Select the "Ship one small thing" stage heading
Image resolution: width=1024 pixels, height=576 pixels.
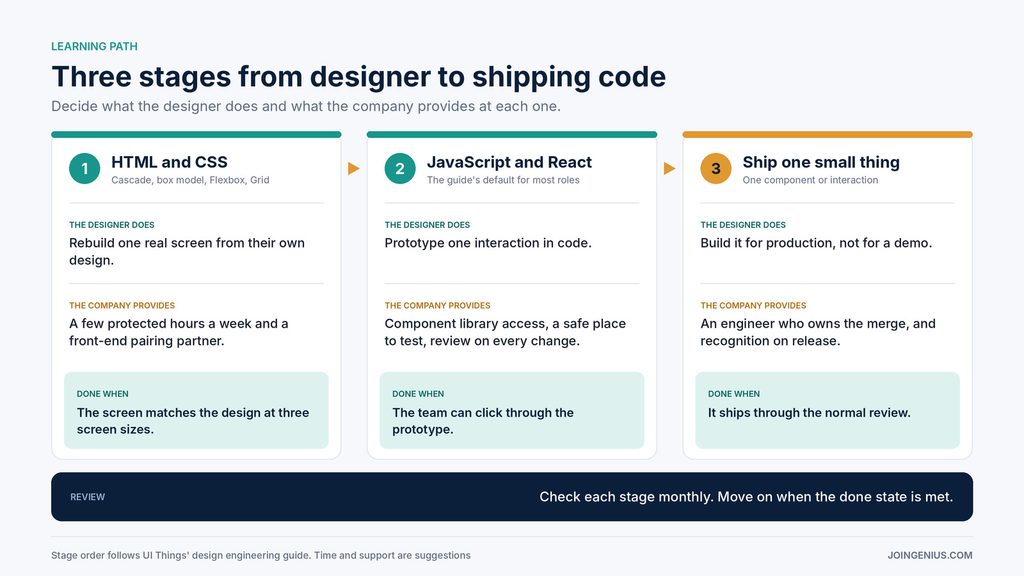821,162
